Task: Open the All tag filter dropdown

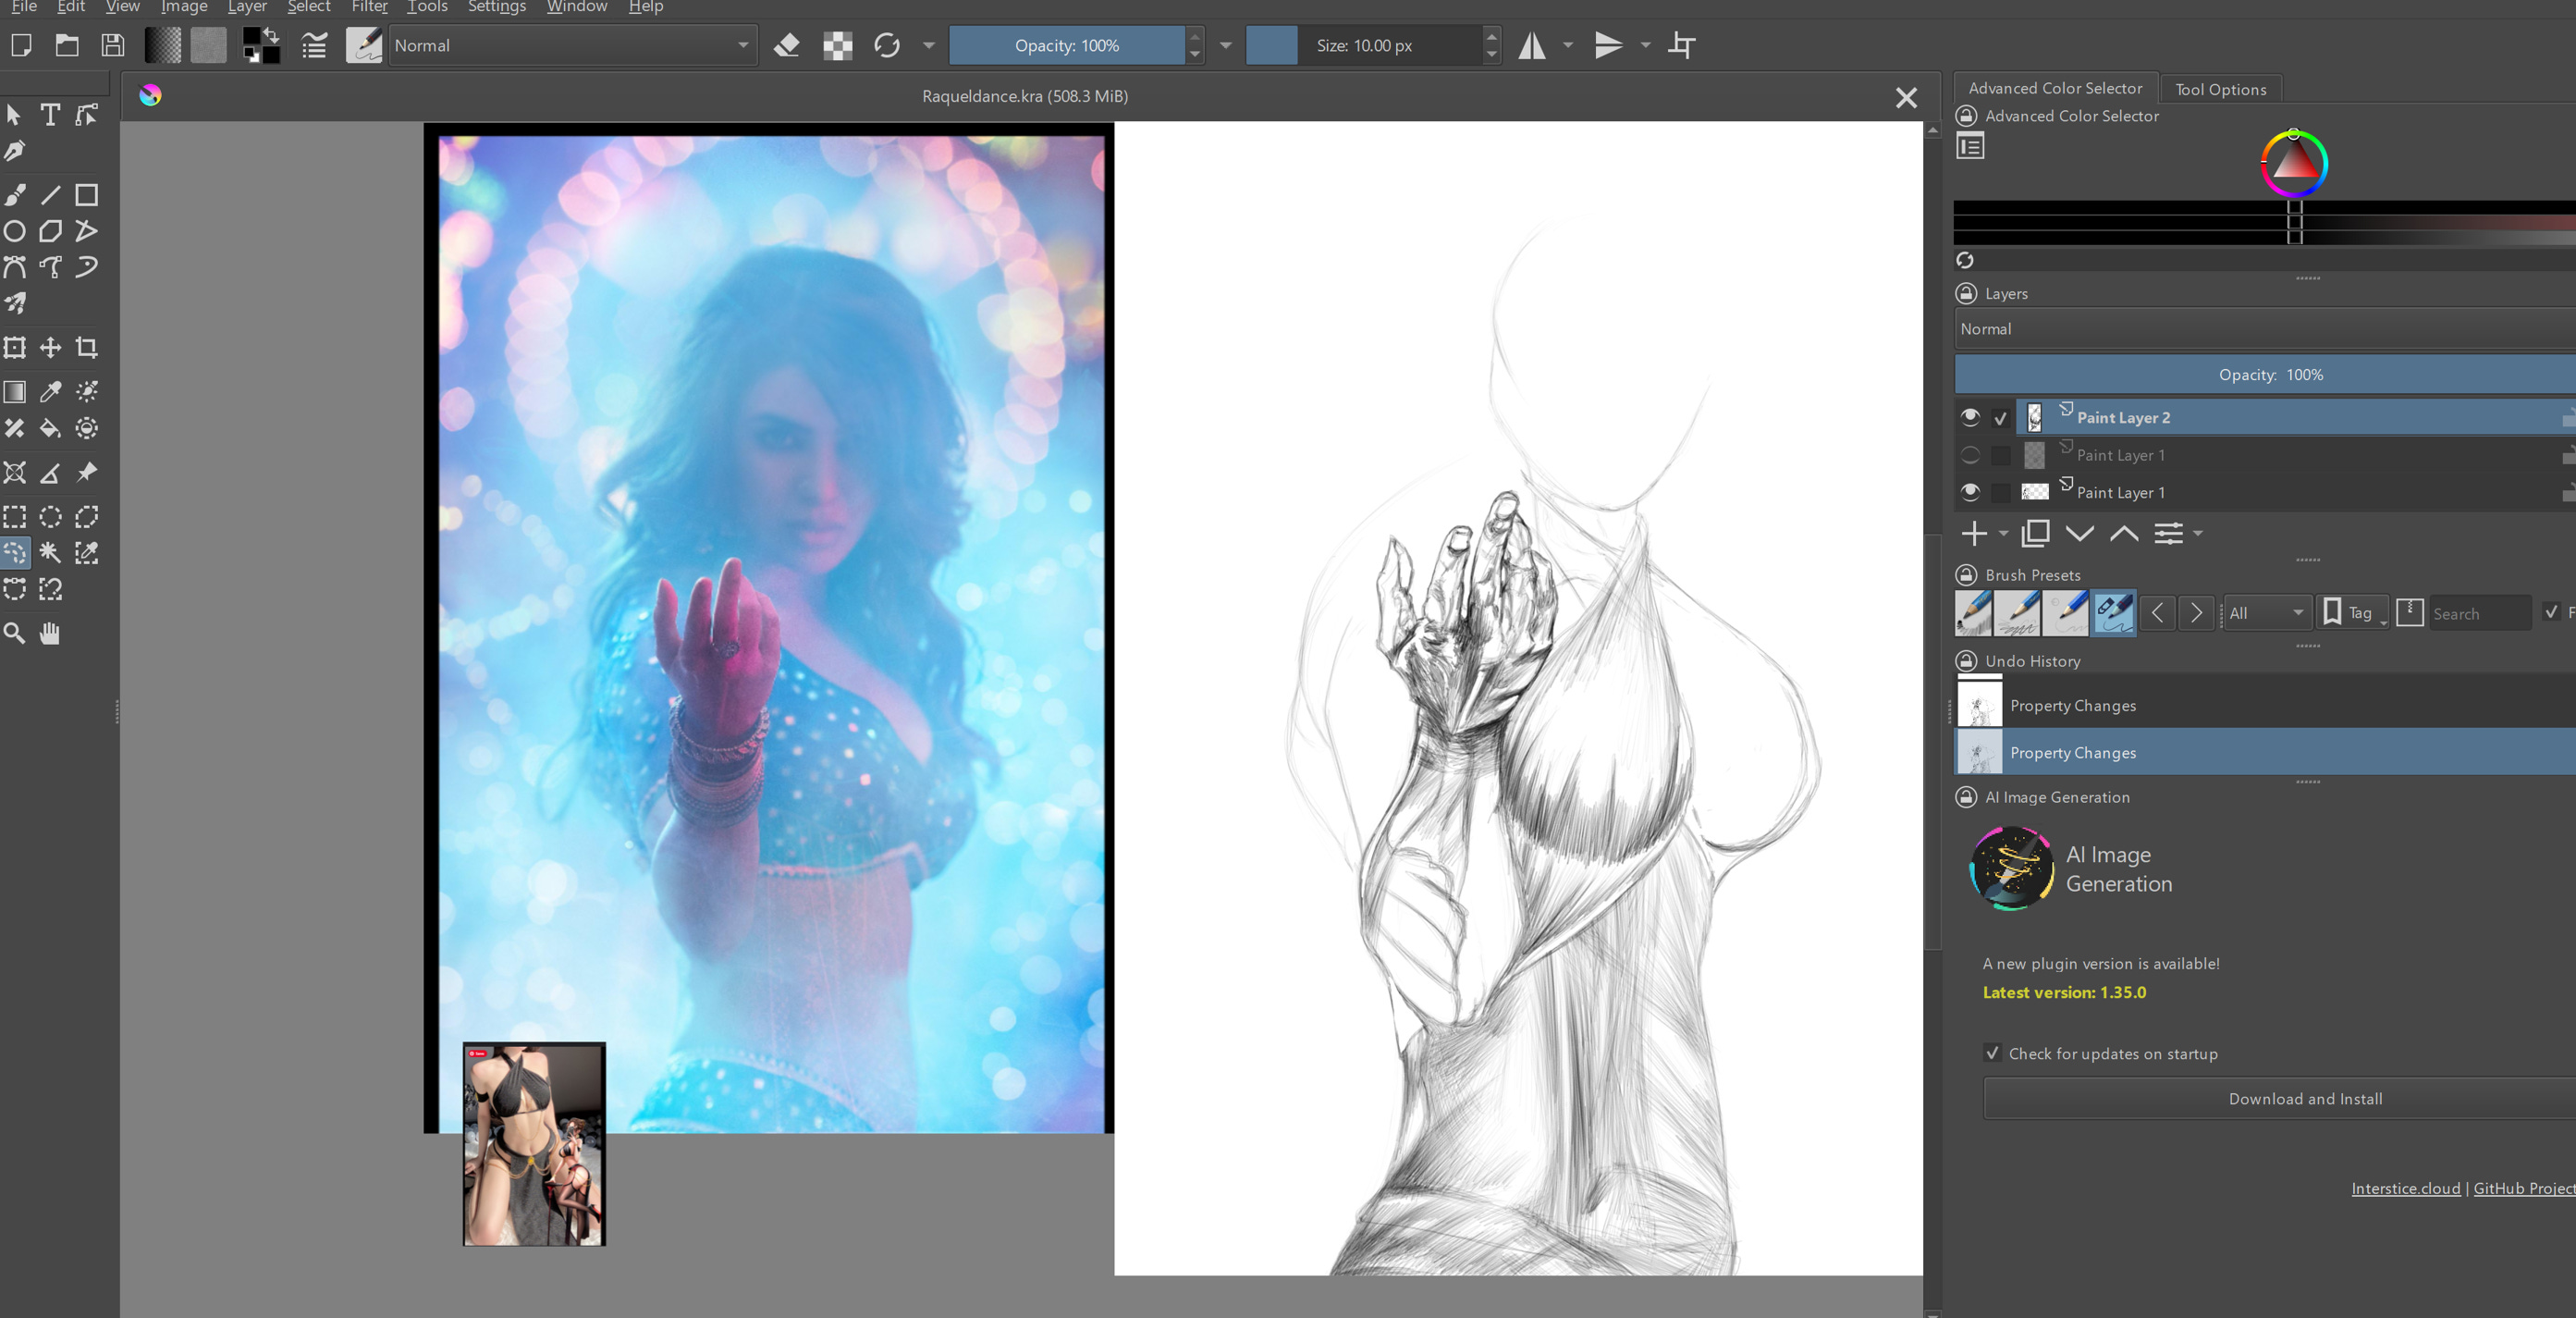Action: pos(2266,613)
